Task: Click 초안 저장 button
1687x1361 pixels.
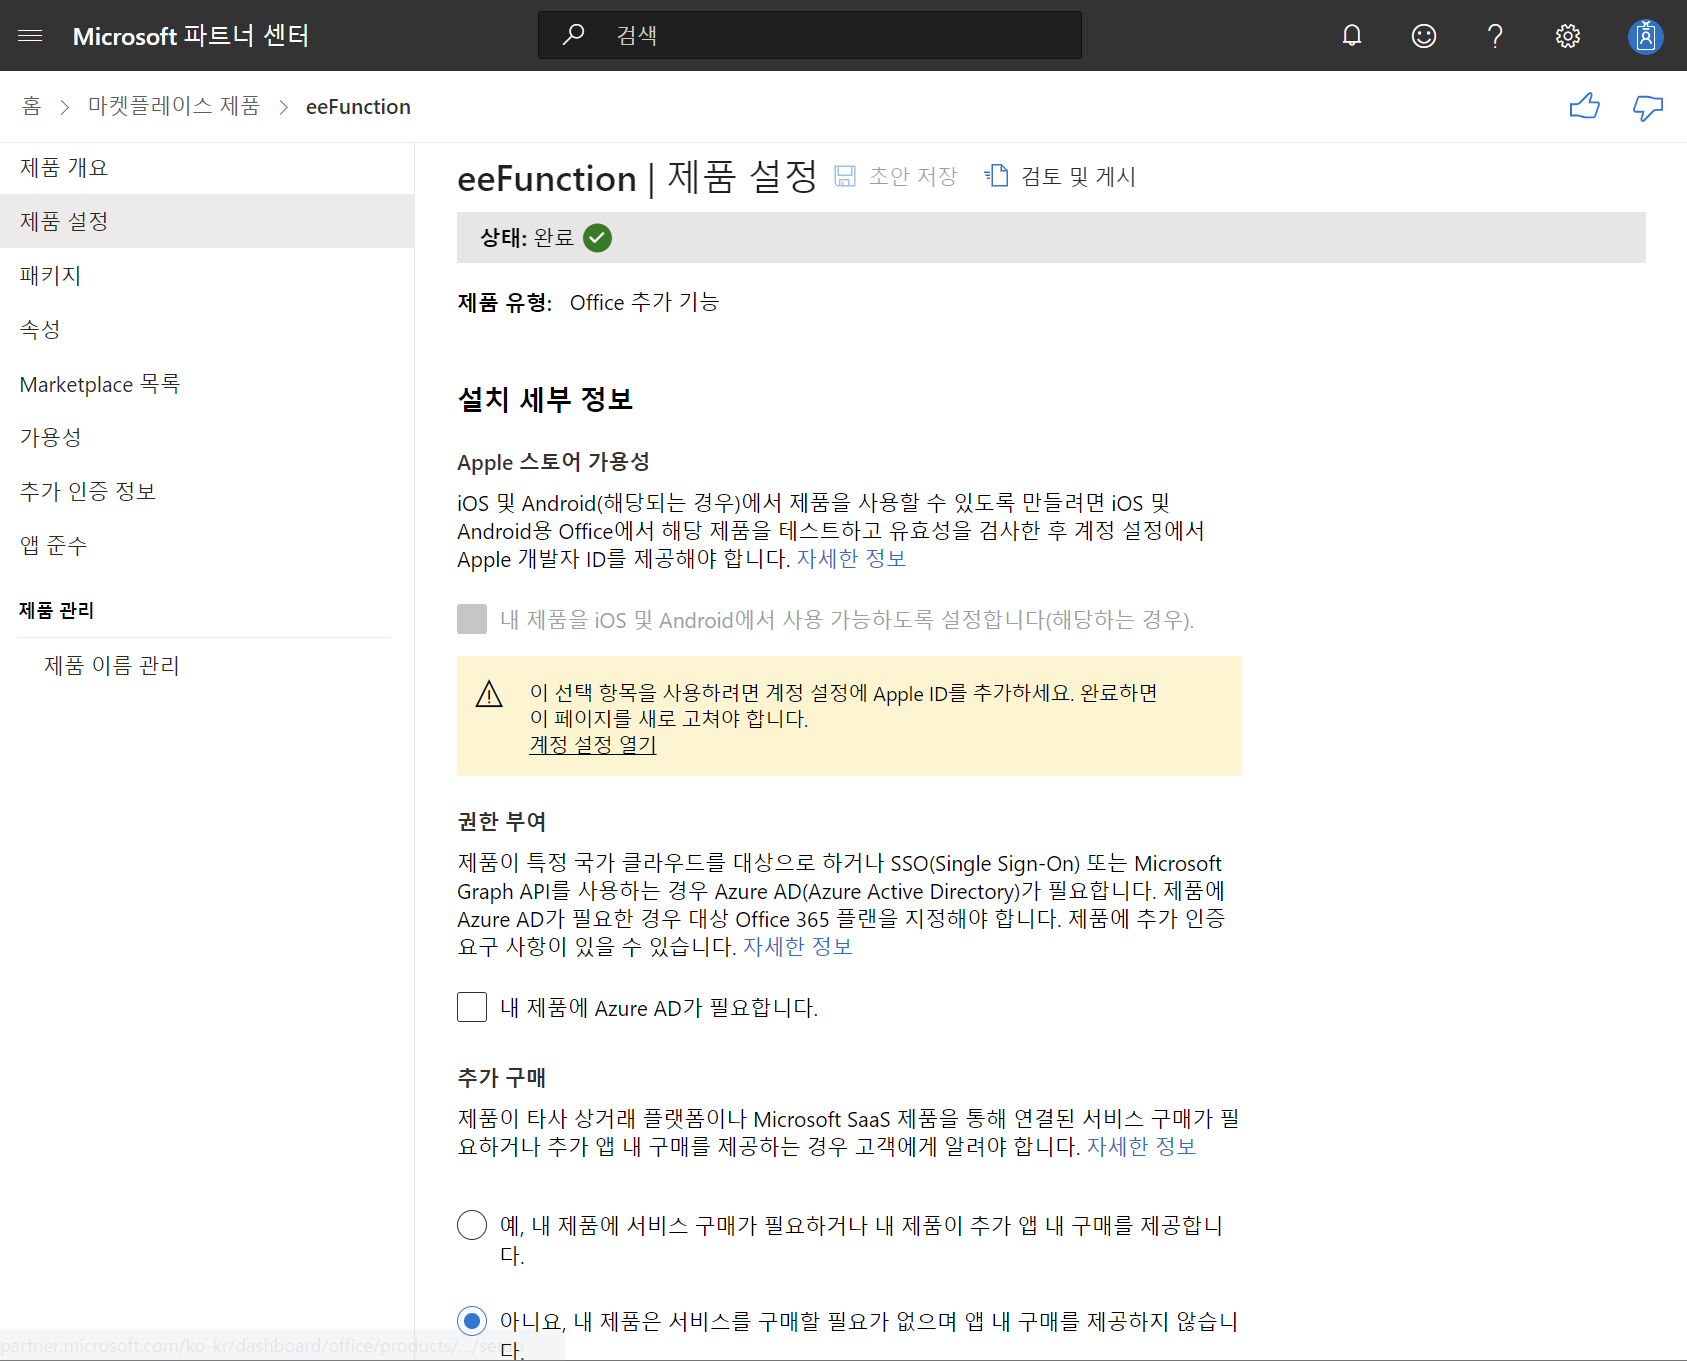Action: [896, 176]
